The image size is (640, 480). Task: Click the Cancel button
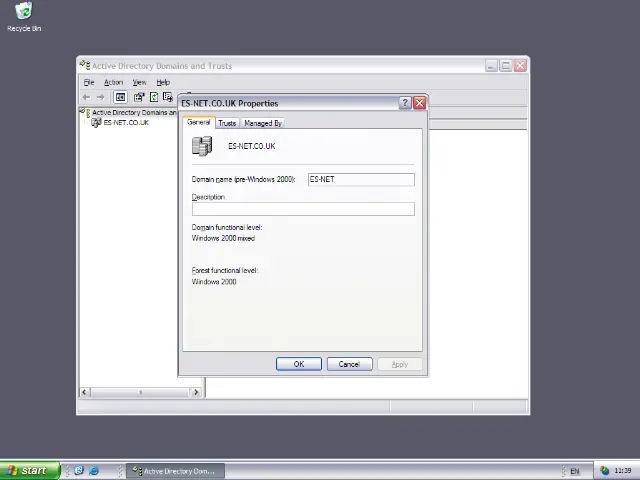(x=349, y=364)
